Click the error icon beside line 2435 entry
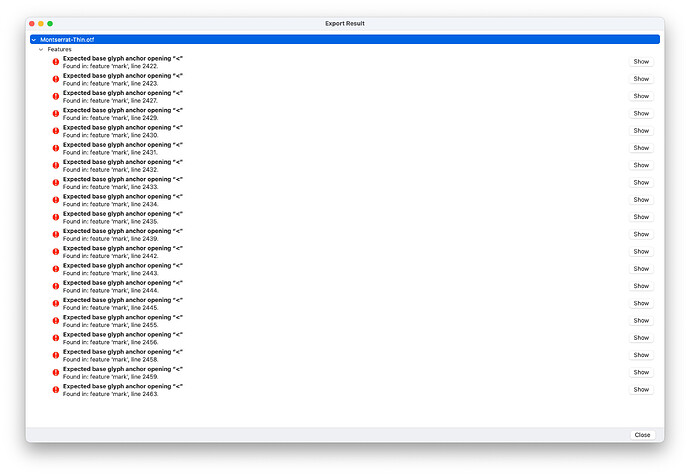The width and height of the screenshot is (690, 476). (56, 217)
